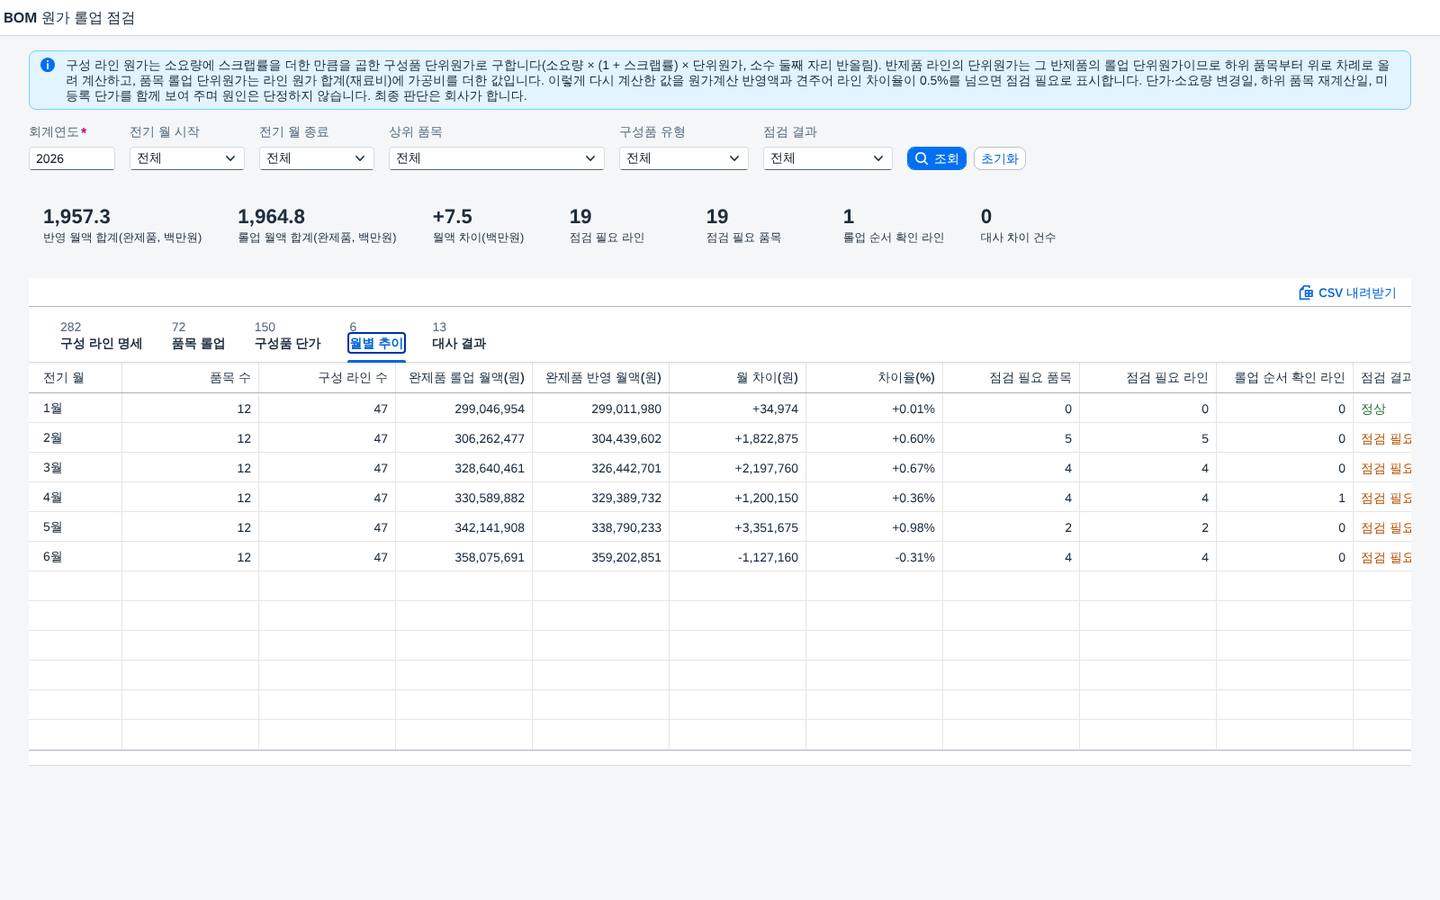Screen dimensions: 1440x900
Task: Click the 330,589,882 value in the 4월 row
Action: (x=489, y=498)
